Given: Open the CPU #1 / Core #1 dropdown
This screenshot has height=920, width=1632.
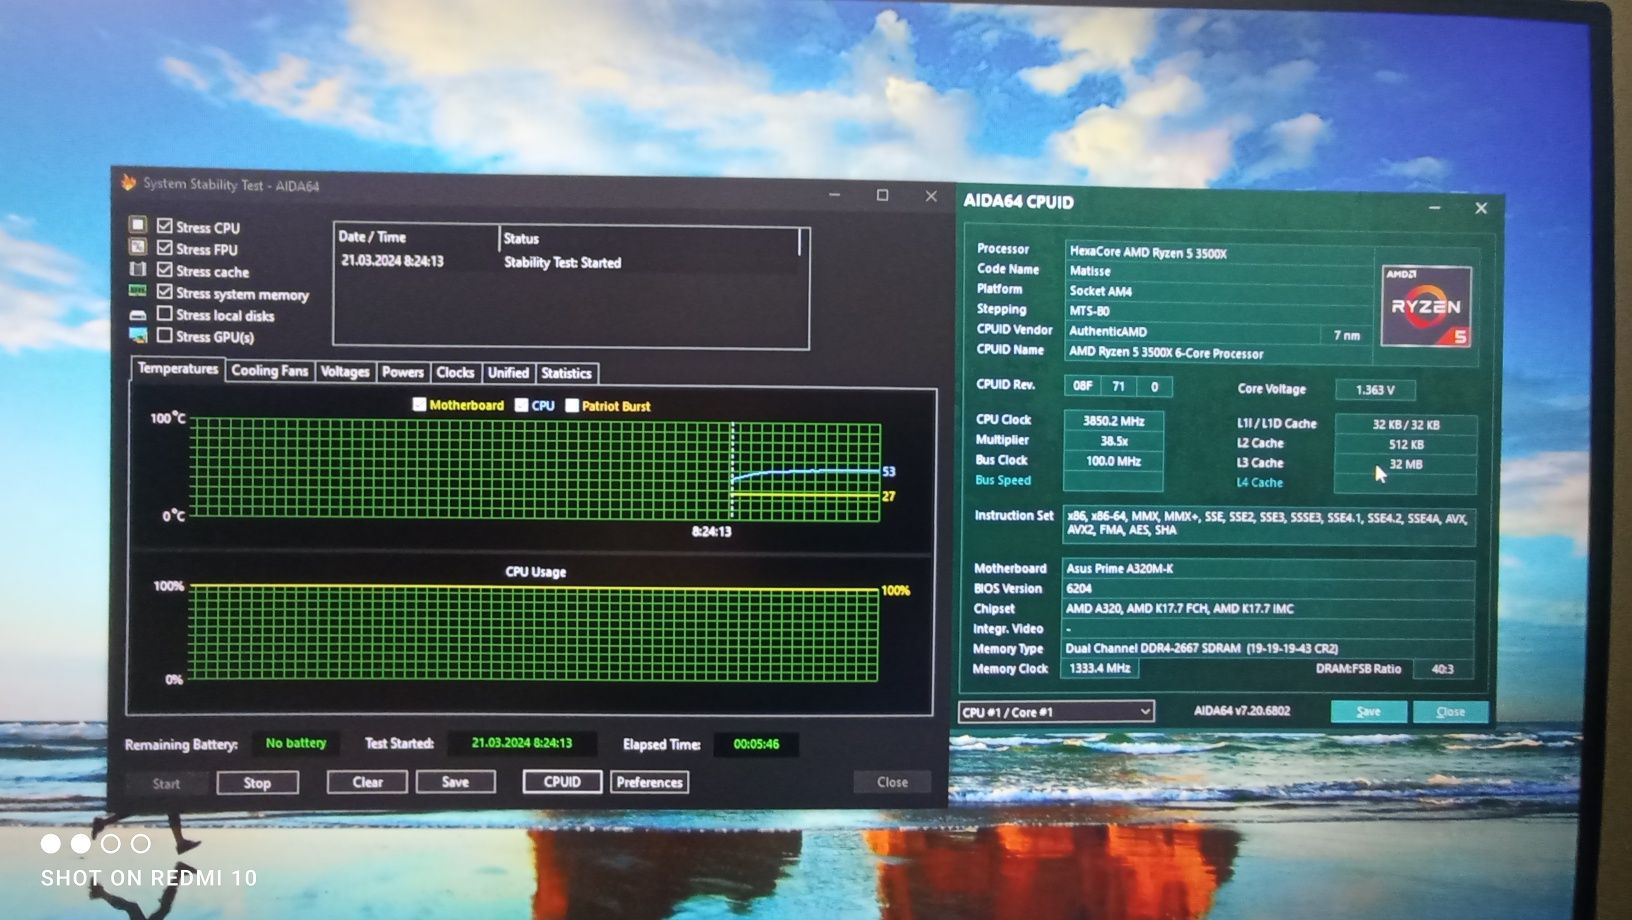Looking at the screenshot, I should click(1056, 712).
